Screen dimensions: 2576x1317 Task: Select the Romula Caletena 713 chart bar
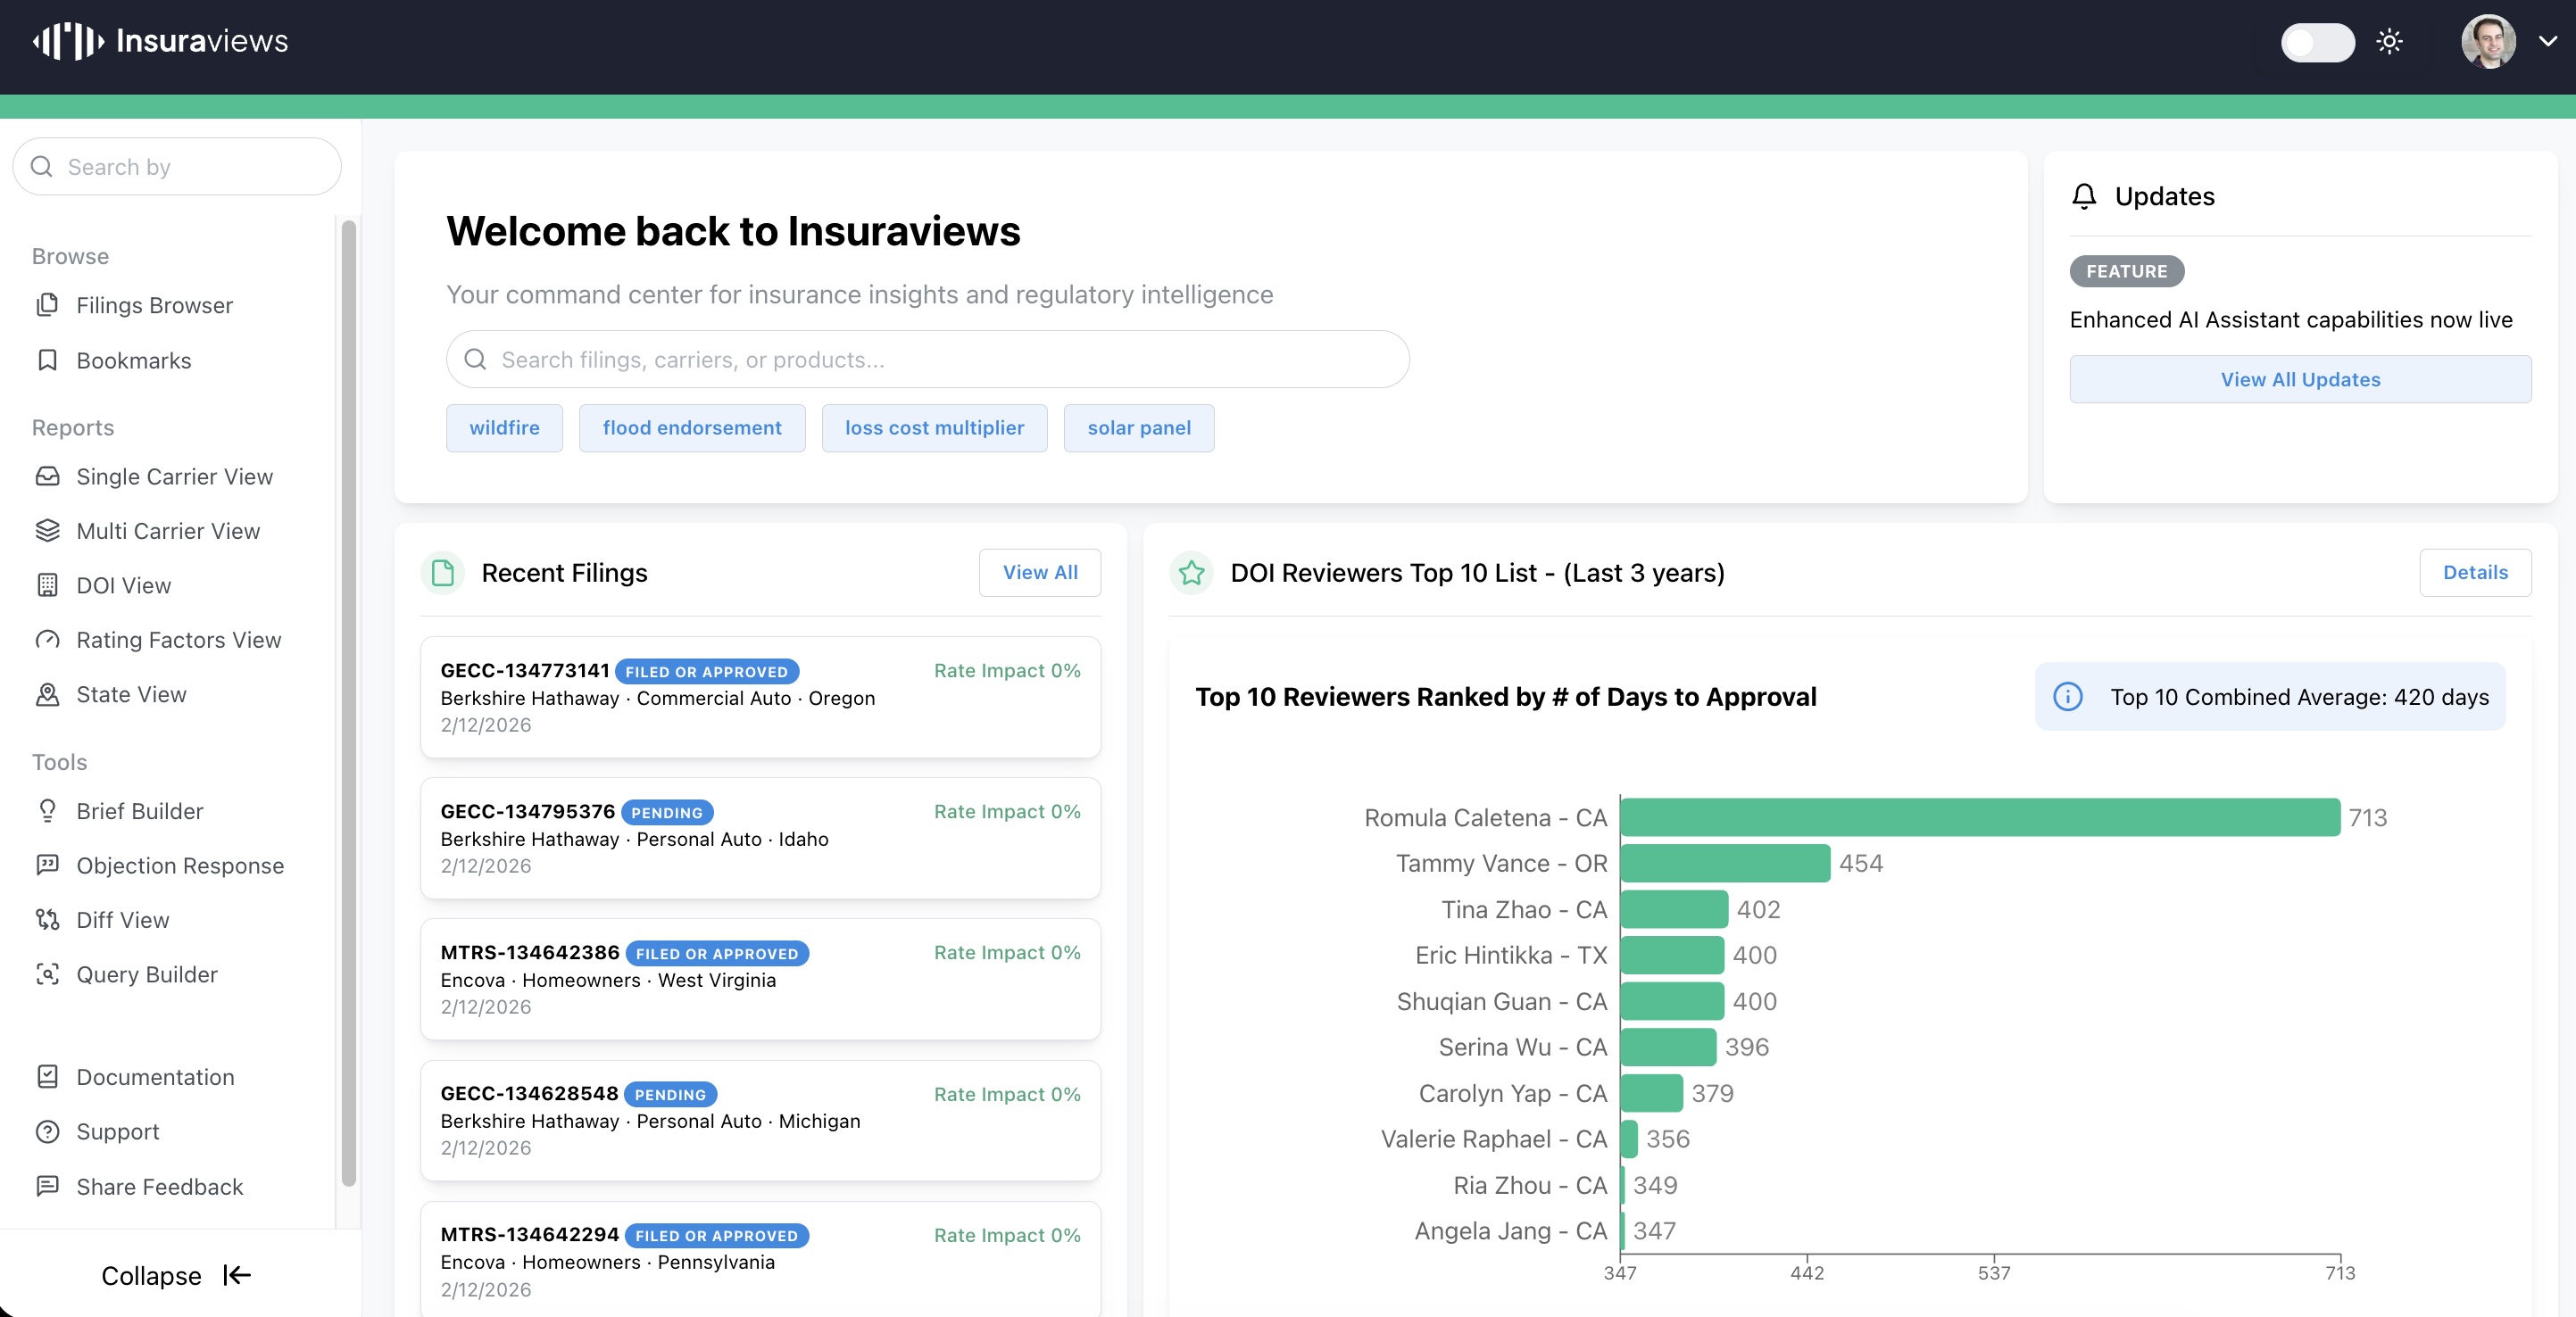pyautogui.click(x=1979, y=817)
